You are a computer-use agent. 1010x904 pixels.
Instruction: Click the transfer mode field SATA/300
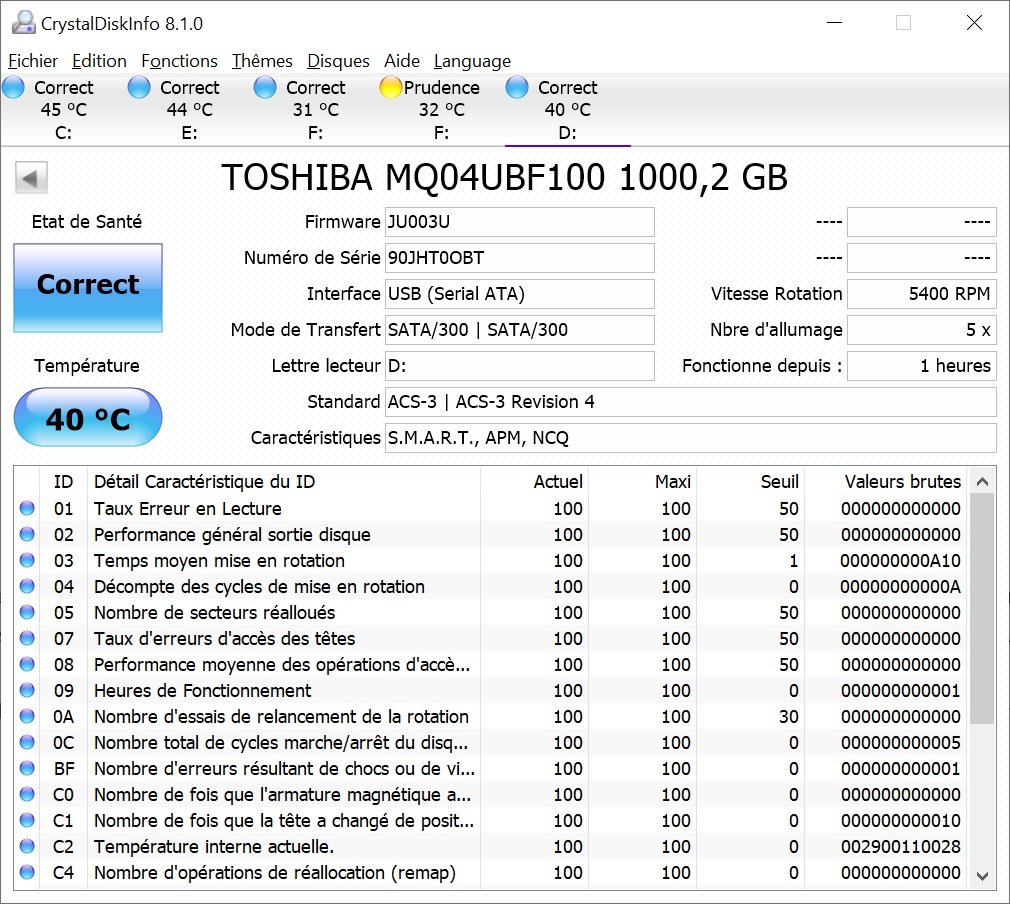(x=519, y=330)
